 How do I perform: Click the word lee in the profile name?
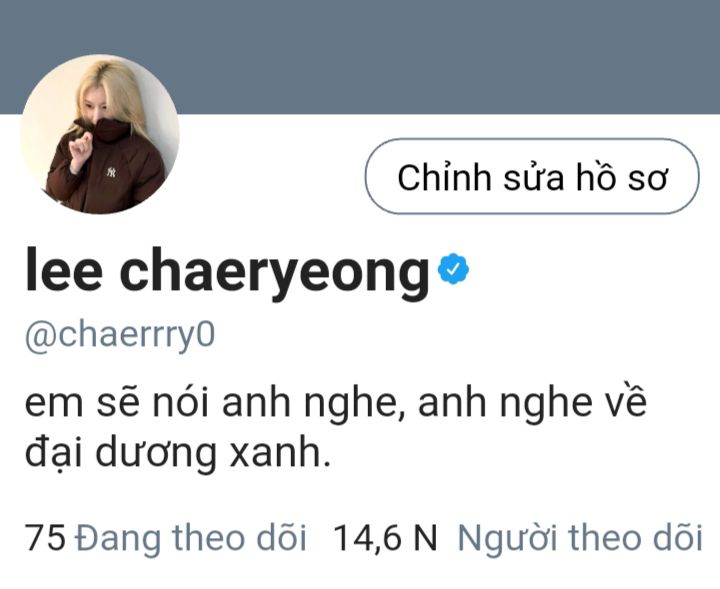pos(63,269)
